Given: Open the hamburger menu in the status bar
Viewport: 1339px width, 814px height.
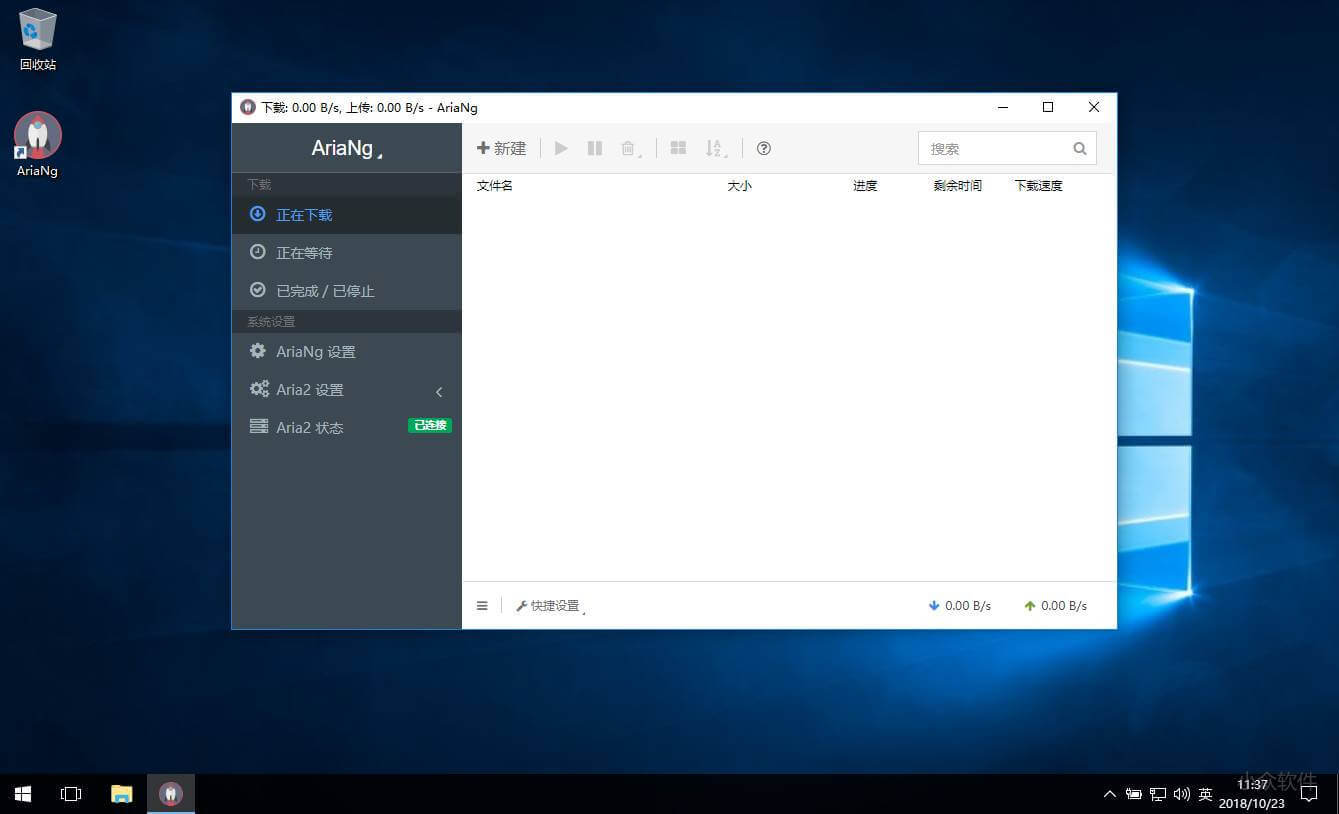Looking at the screenshot, I should [x=481, y=605].
